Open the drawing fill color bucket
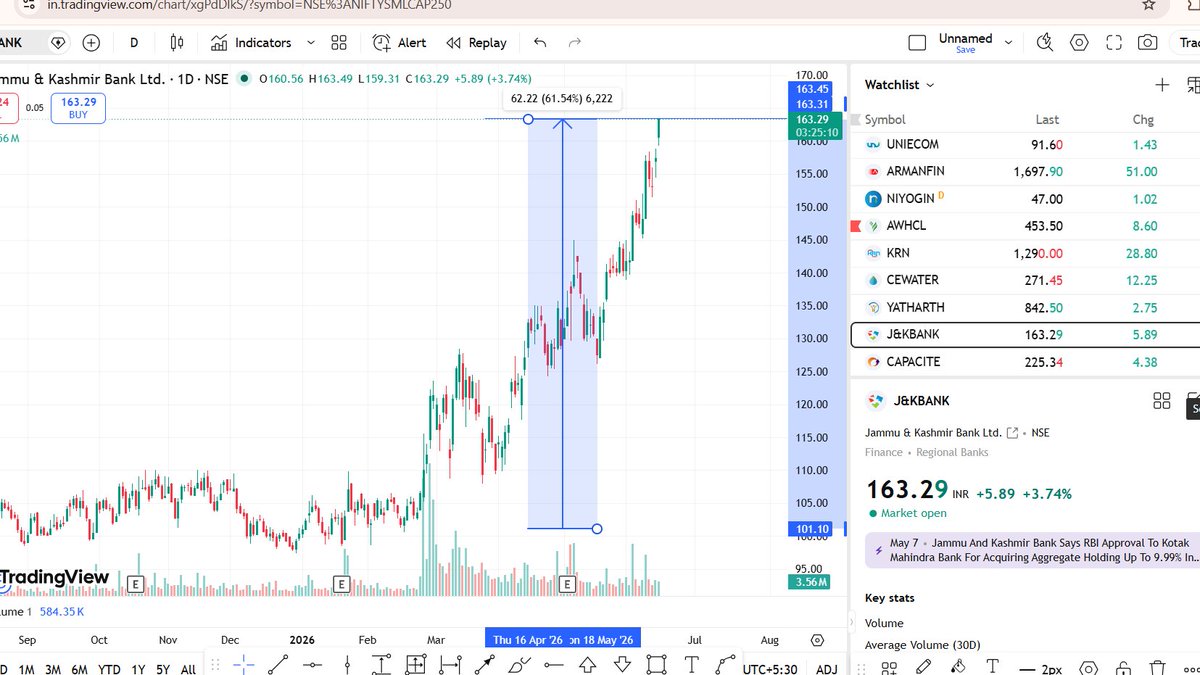The width and height of the screenshot is (1200, 675). pos(957,667)
